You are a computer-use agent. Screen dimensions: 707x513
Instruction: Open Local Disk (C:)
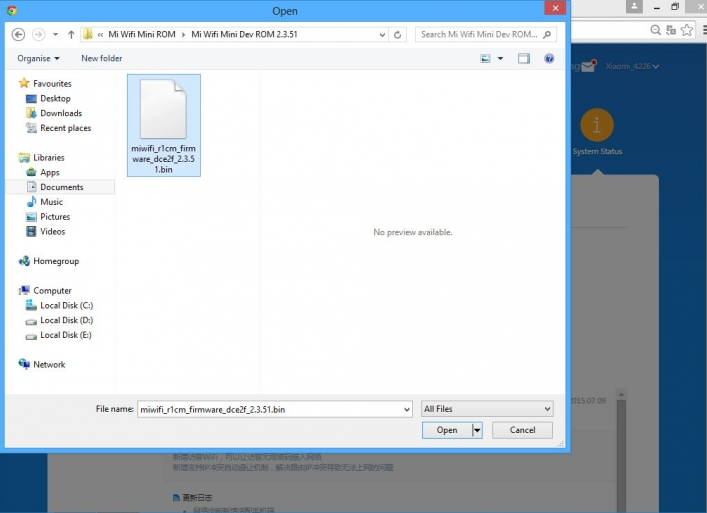click(x=60, y=306)
